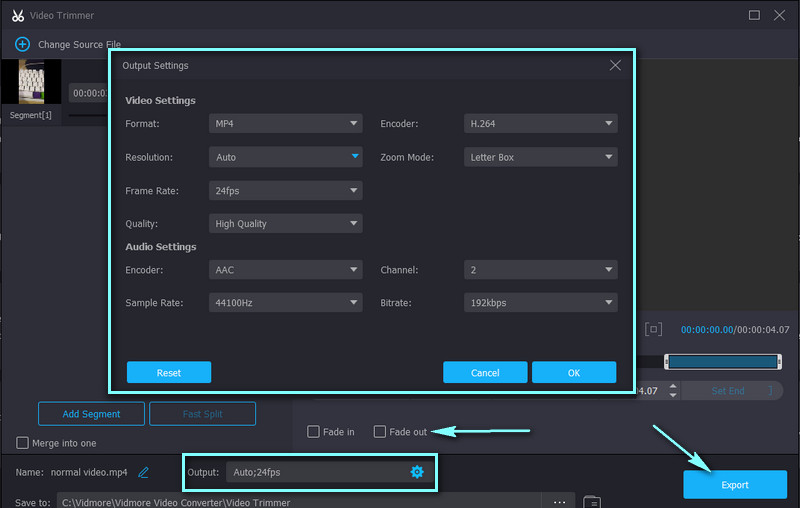Select the Segment[1] video thumbnail
This screenshot has height=508, width=800.
[31, 82]
